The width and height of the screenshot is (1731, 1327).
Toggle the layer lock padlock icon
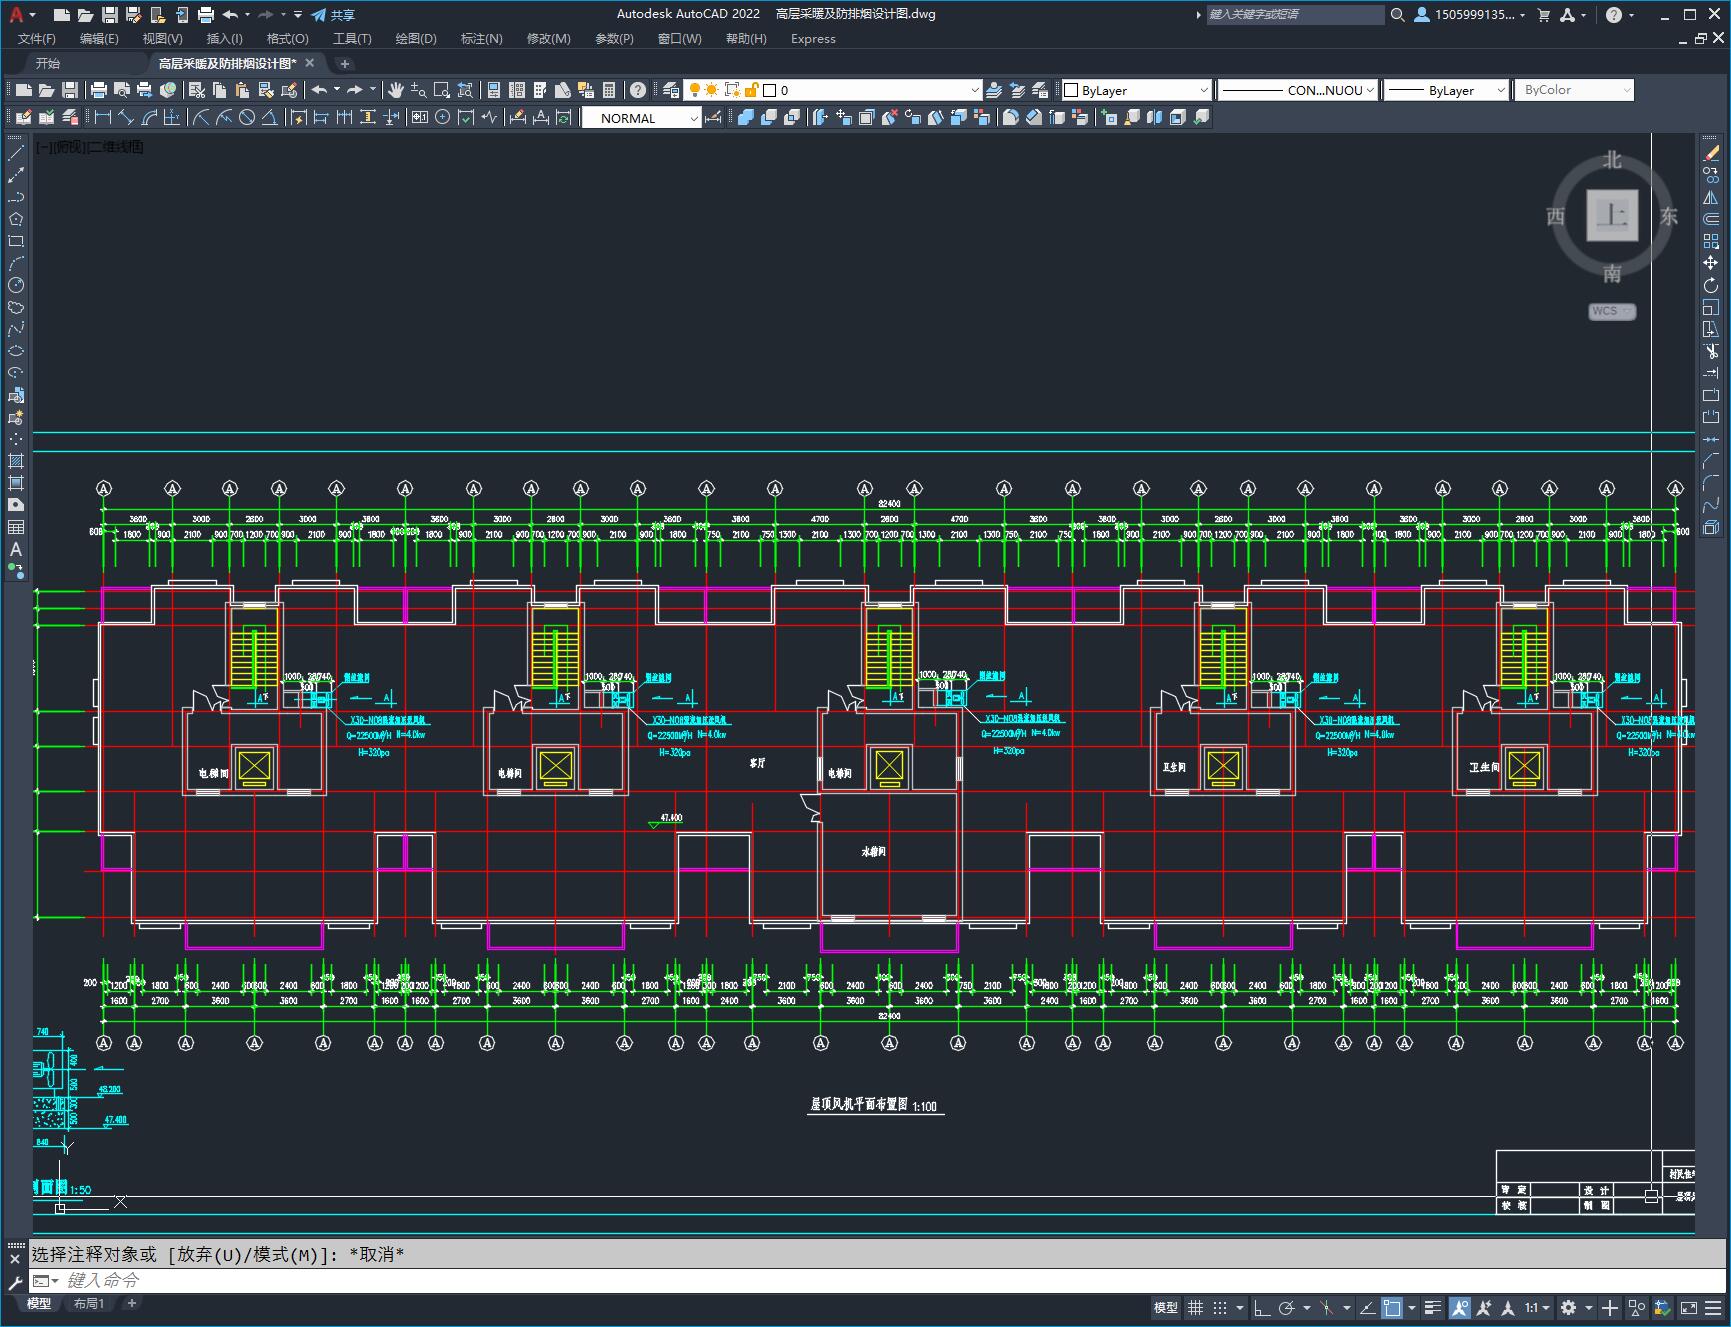[x=751, y=90]
